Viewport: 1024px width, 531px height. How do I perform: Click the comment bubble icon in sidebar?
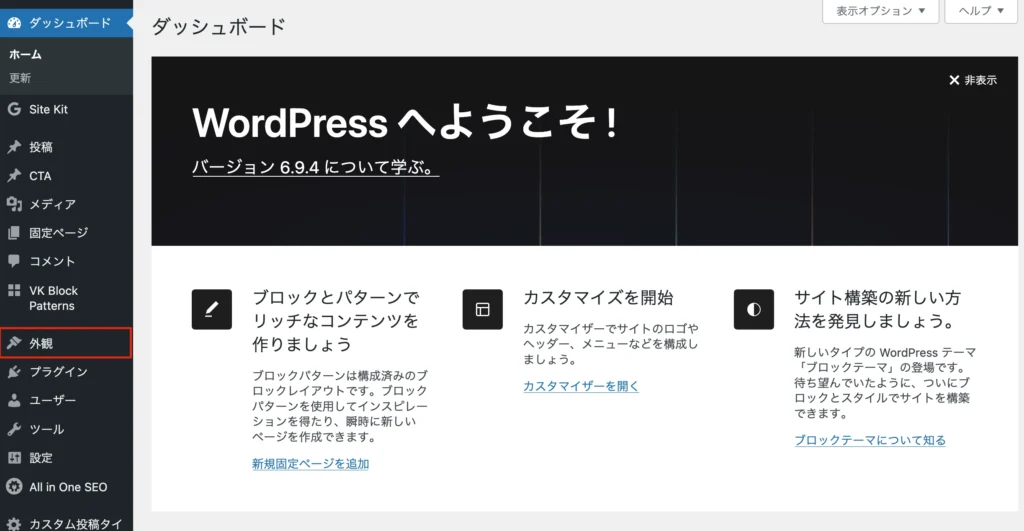click(14, 261)
